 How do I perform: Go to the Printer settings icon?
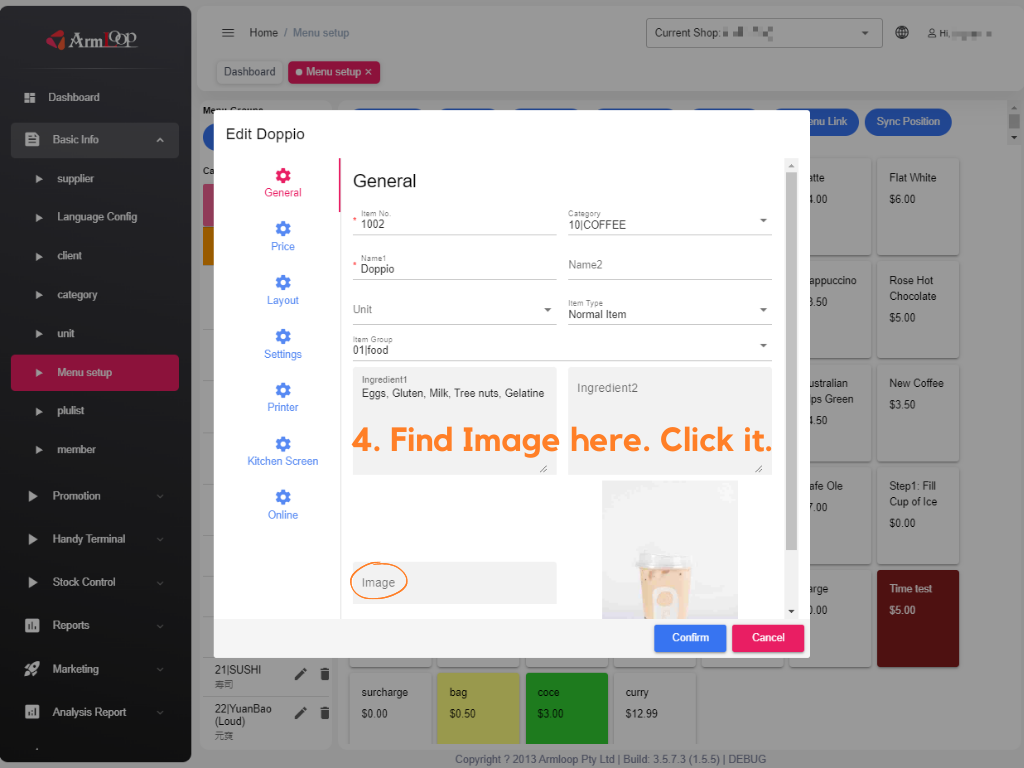283,391
